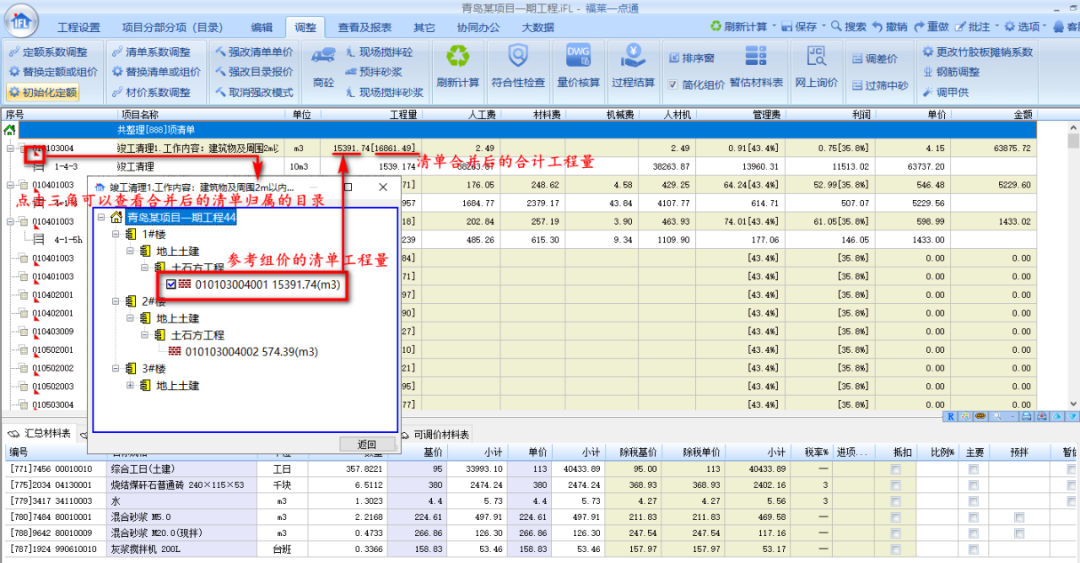Click 替换定额或组价 gear item

point(53,72)
